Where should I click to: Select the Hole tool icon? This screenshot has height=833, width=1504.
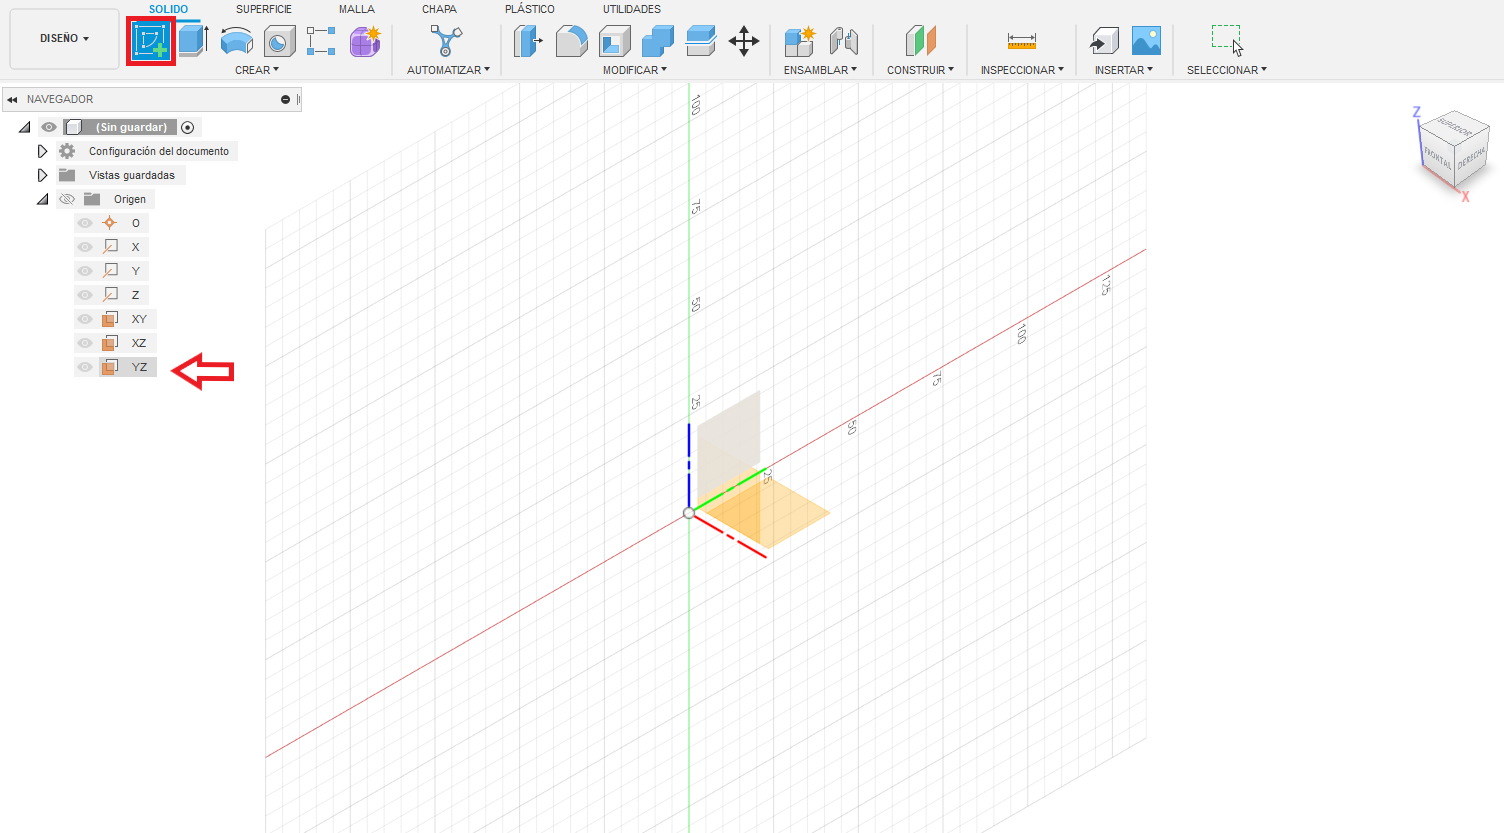coord(279,41)
